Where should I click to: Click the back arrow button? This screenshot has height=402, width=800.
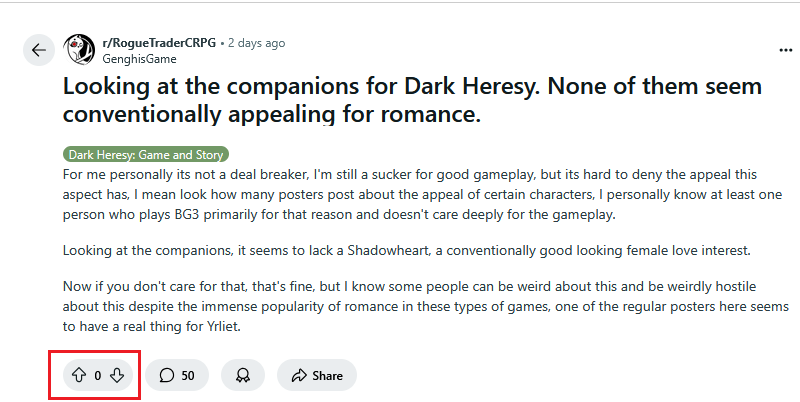coord(39,51)
